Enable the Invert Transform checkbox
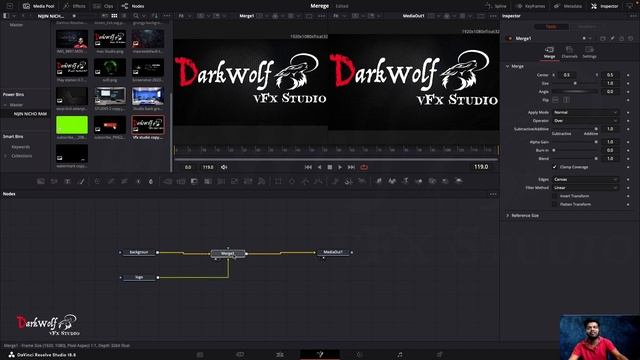This screenshot has height=360, width=640. (x=554, y=196)
